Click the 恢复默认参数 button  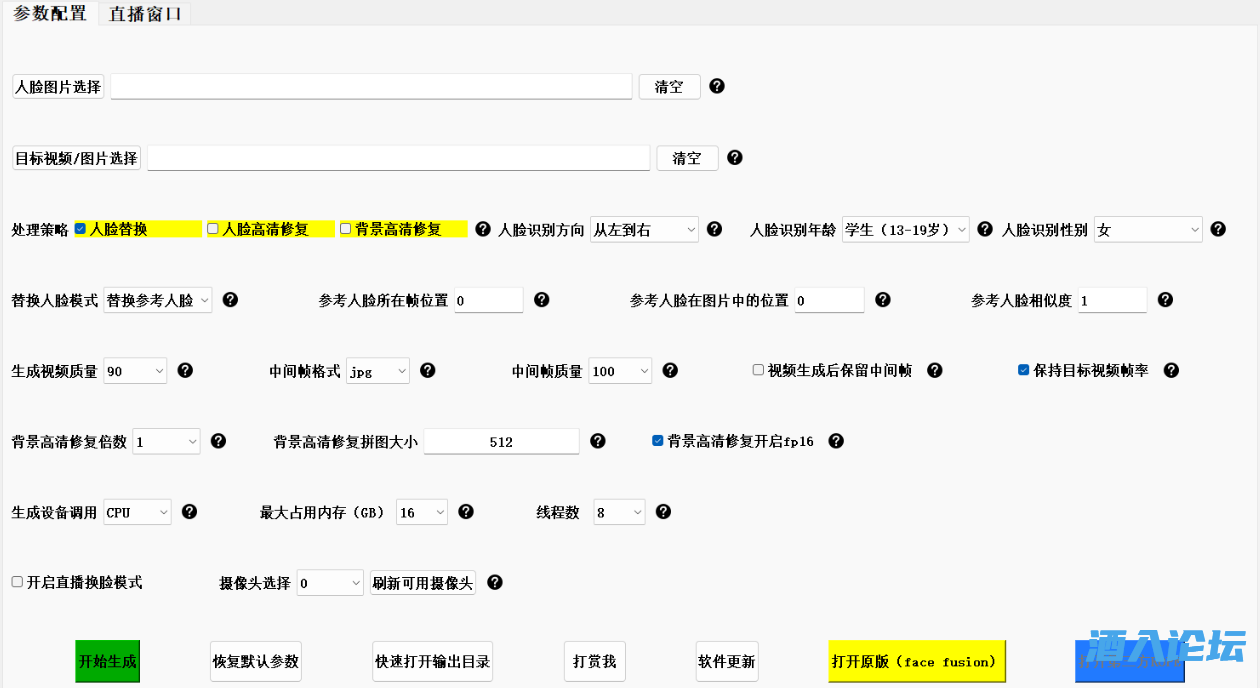(x=255, y=662)
